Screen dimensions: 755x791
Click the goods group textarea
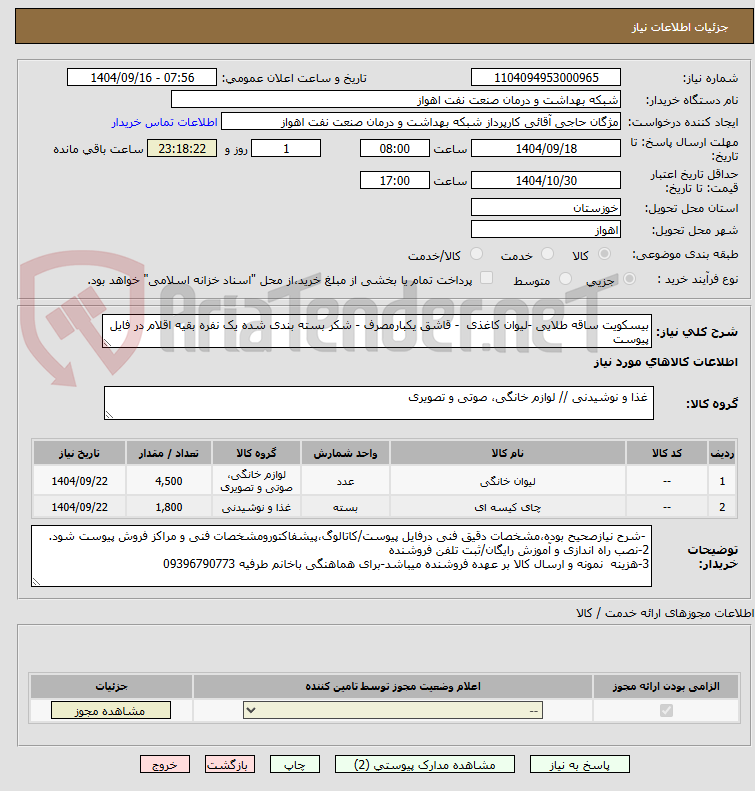(379, 404)
